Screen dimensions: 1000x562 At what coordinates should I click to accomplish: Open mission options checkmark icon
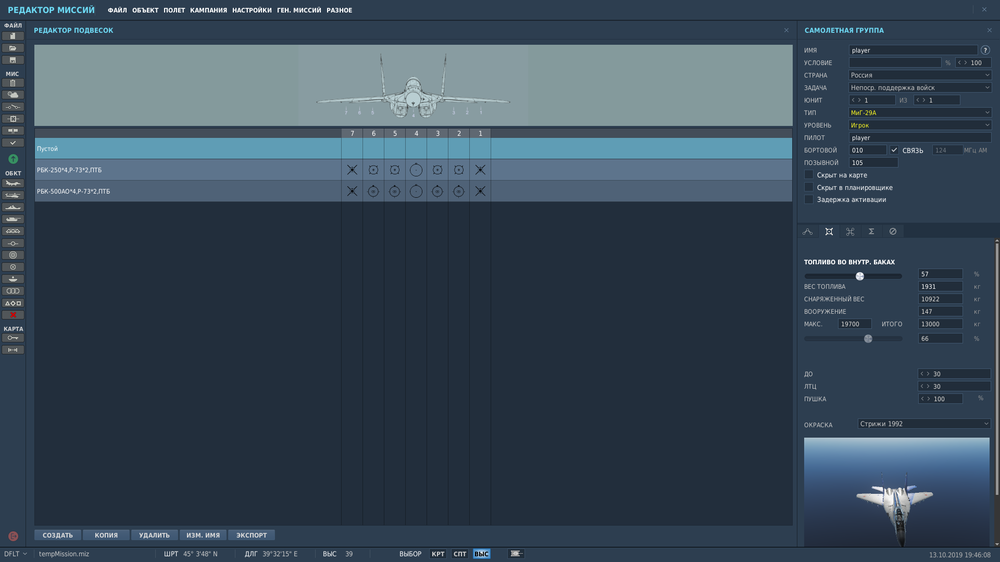pos(13,143)
